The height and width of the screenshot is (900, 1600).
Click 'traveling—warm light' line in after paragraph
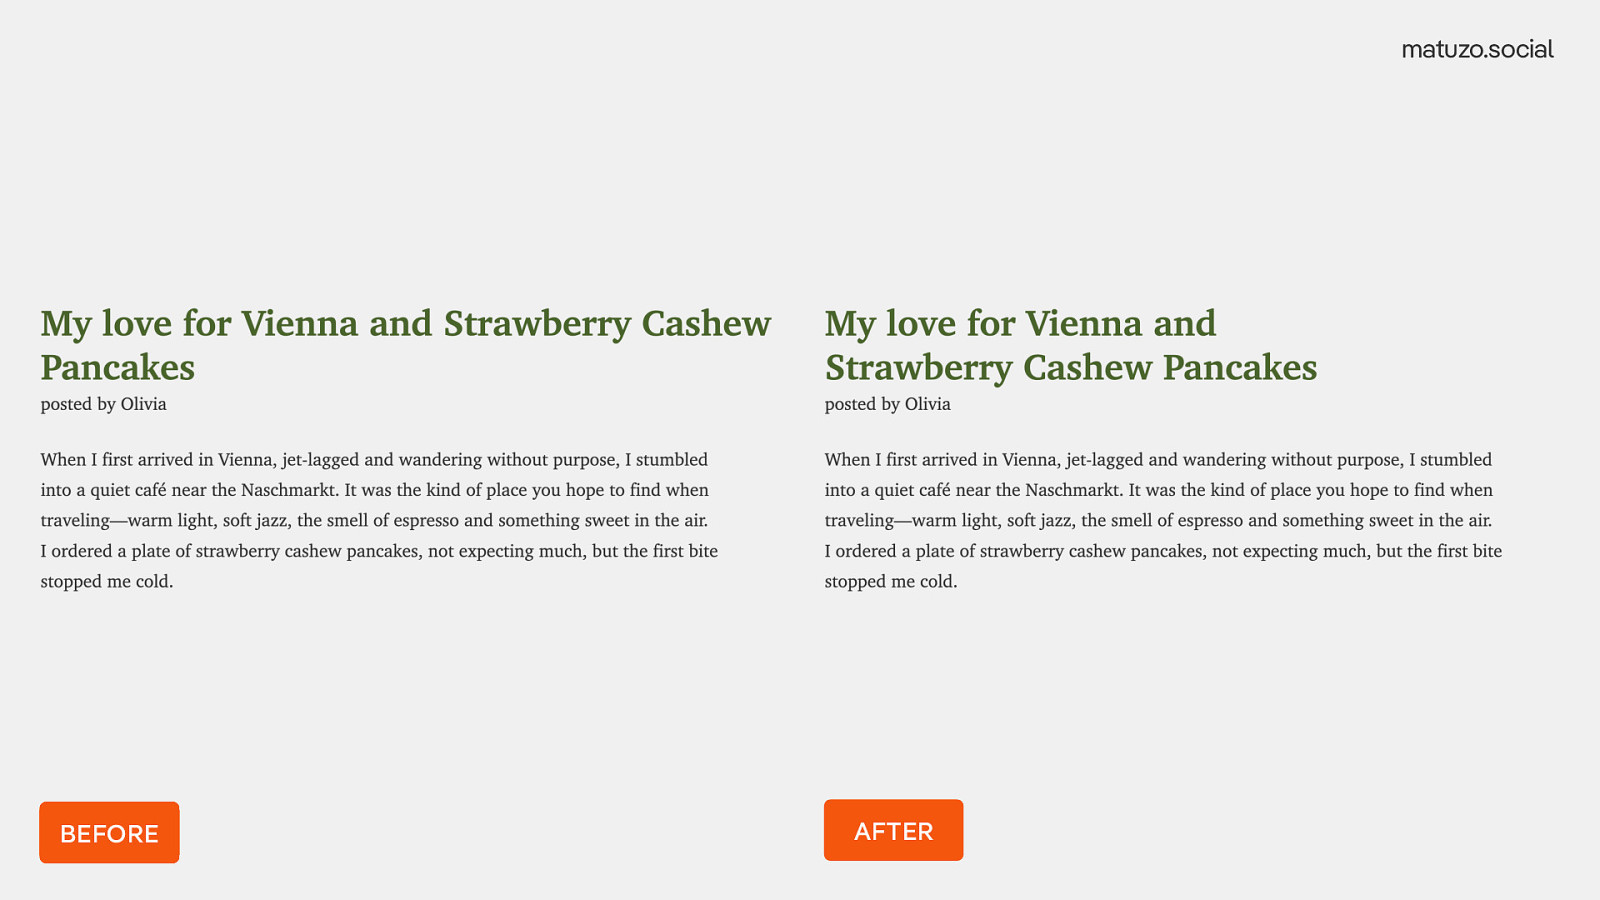[1158, 520]
